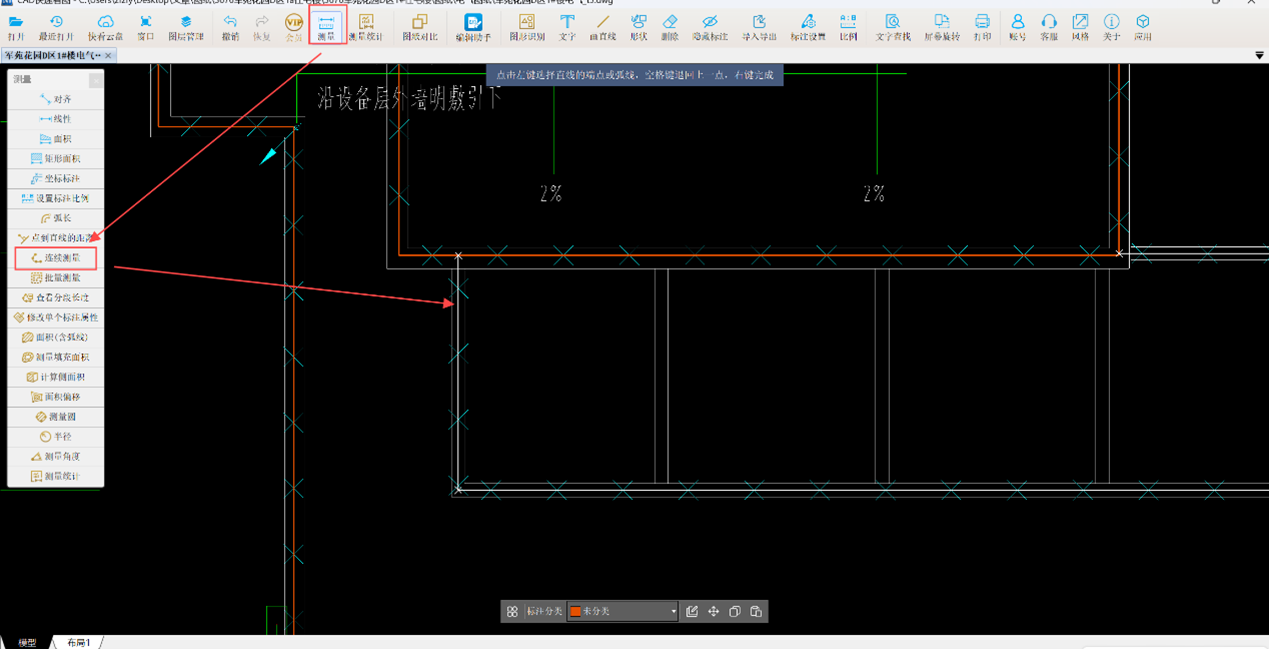Select the 模型 model tab
This screenshot has width=1269, height=649.
(x=27, y=642)
